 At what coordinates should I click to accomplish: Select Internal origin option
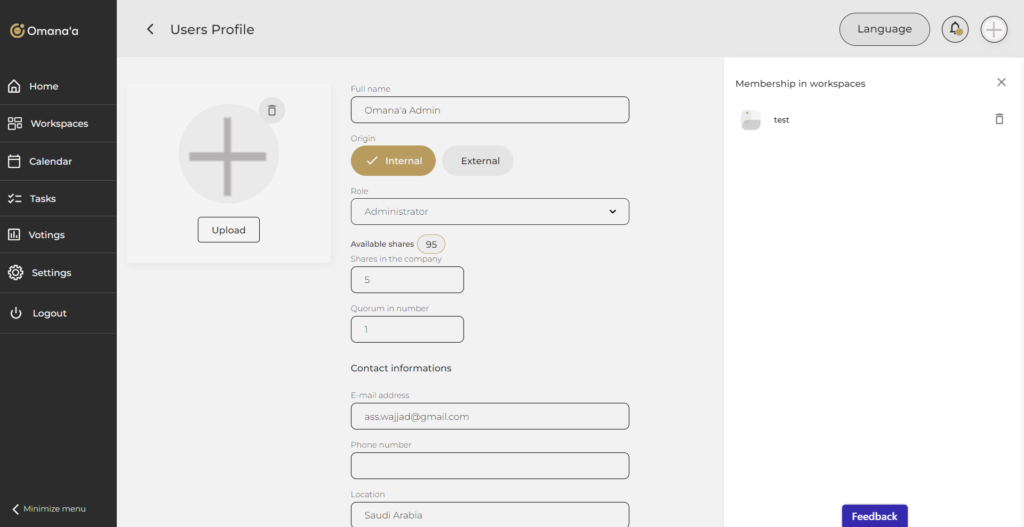tap(393, 161)
